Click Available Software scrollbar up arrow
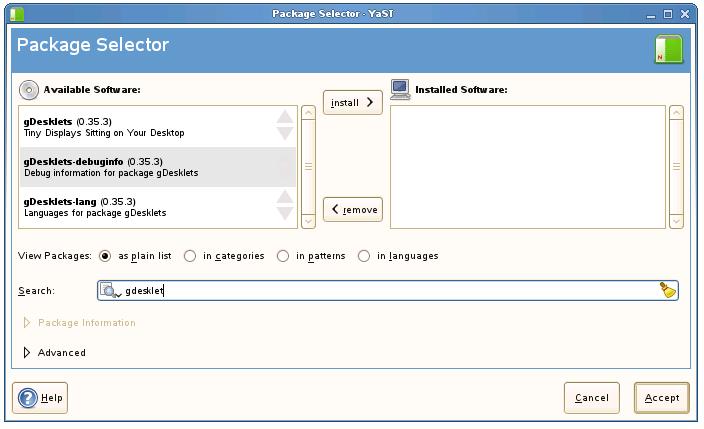Image resolution: width=704 pixels, height=429 pixels. (x=308, y=113)
